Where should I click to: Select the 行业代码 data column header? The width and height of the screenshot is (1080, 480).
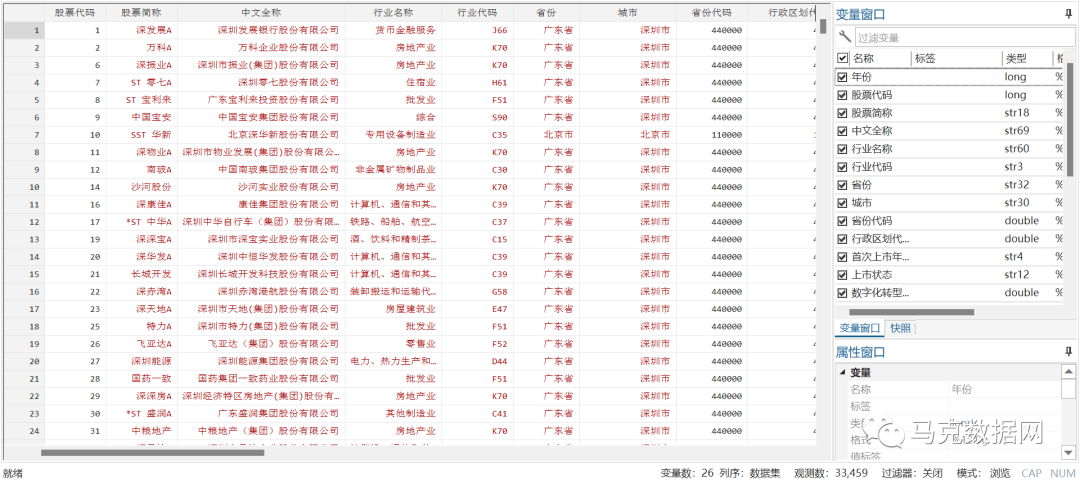pos(477,13)
